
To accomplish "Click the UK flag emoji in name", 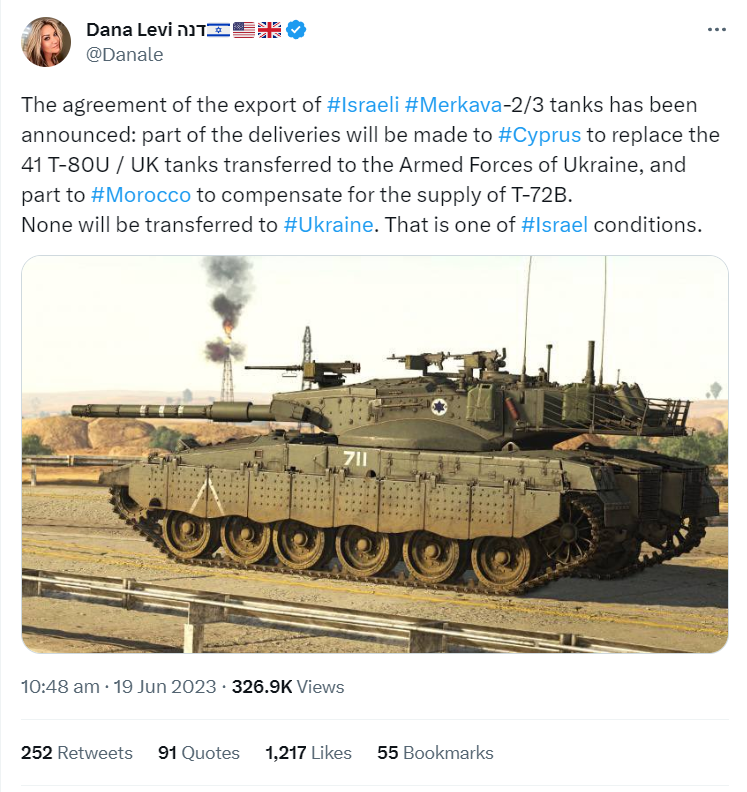I will [270, 30].
